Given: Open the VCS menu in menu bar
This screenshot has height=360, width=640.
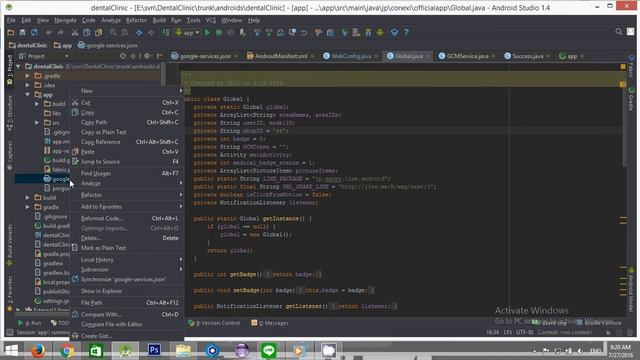Looking at the screenshot, I should click(211, 20).
